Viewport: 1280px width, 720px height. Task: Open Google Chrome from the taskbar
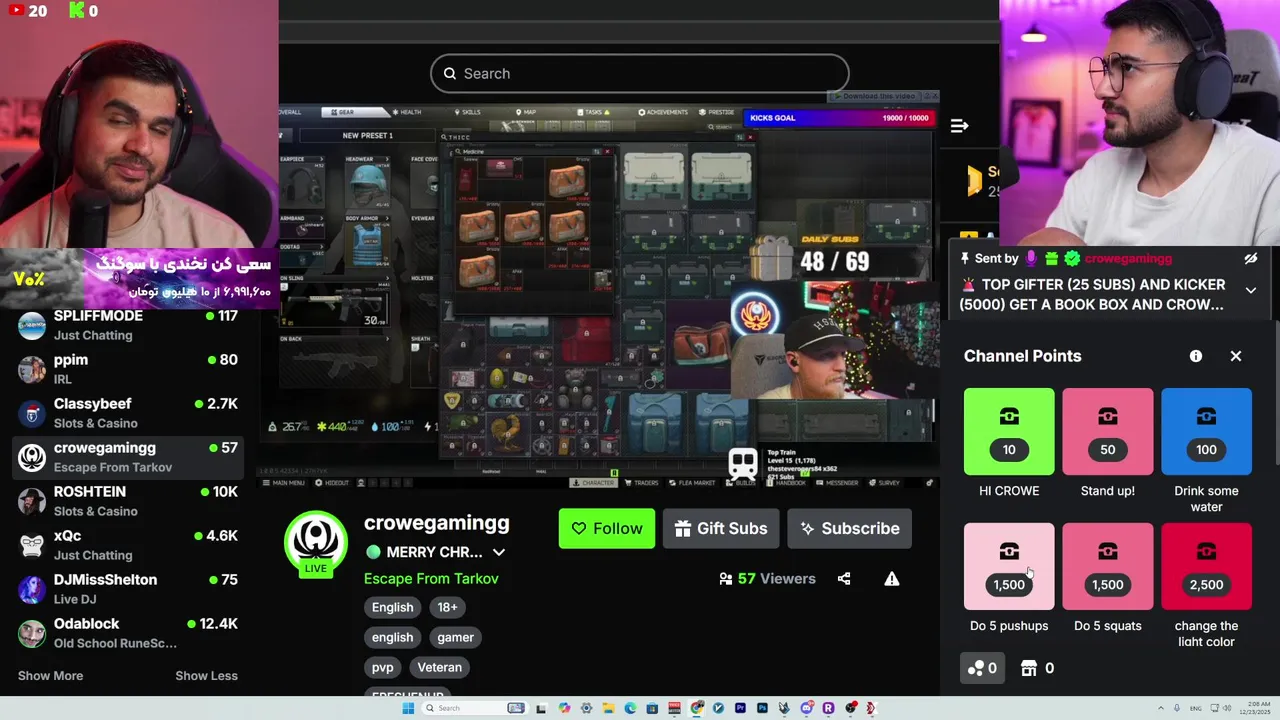tap(696, 708)
